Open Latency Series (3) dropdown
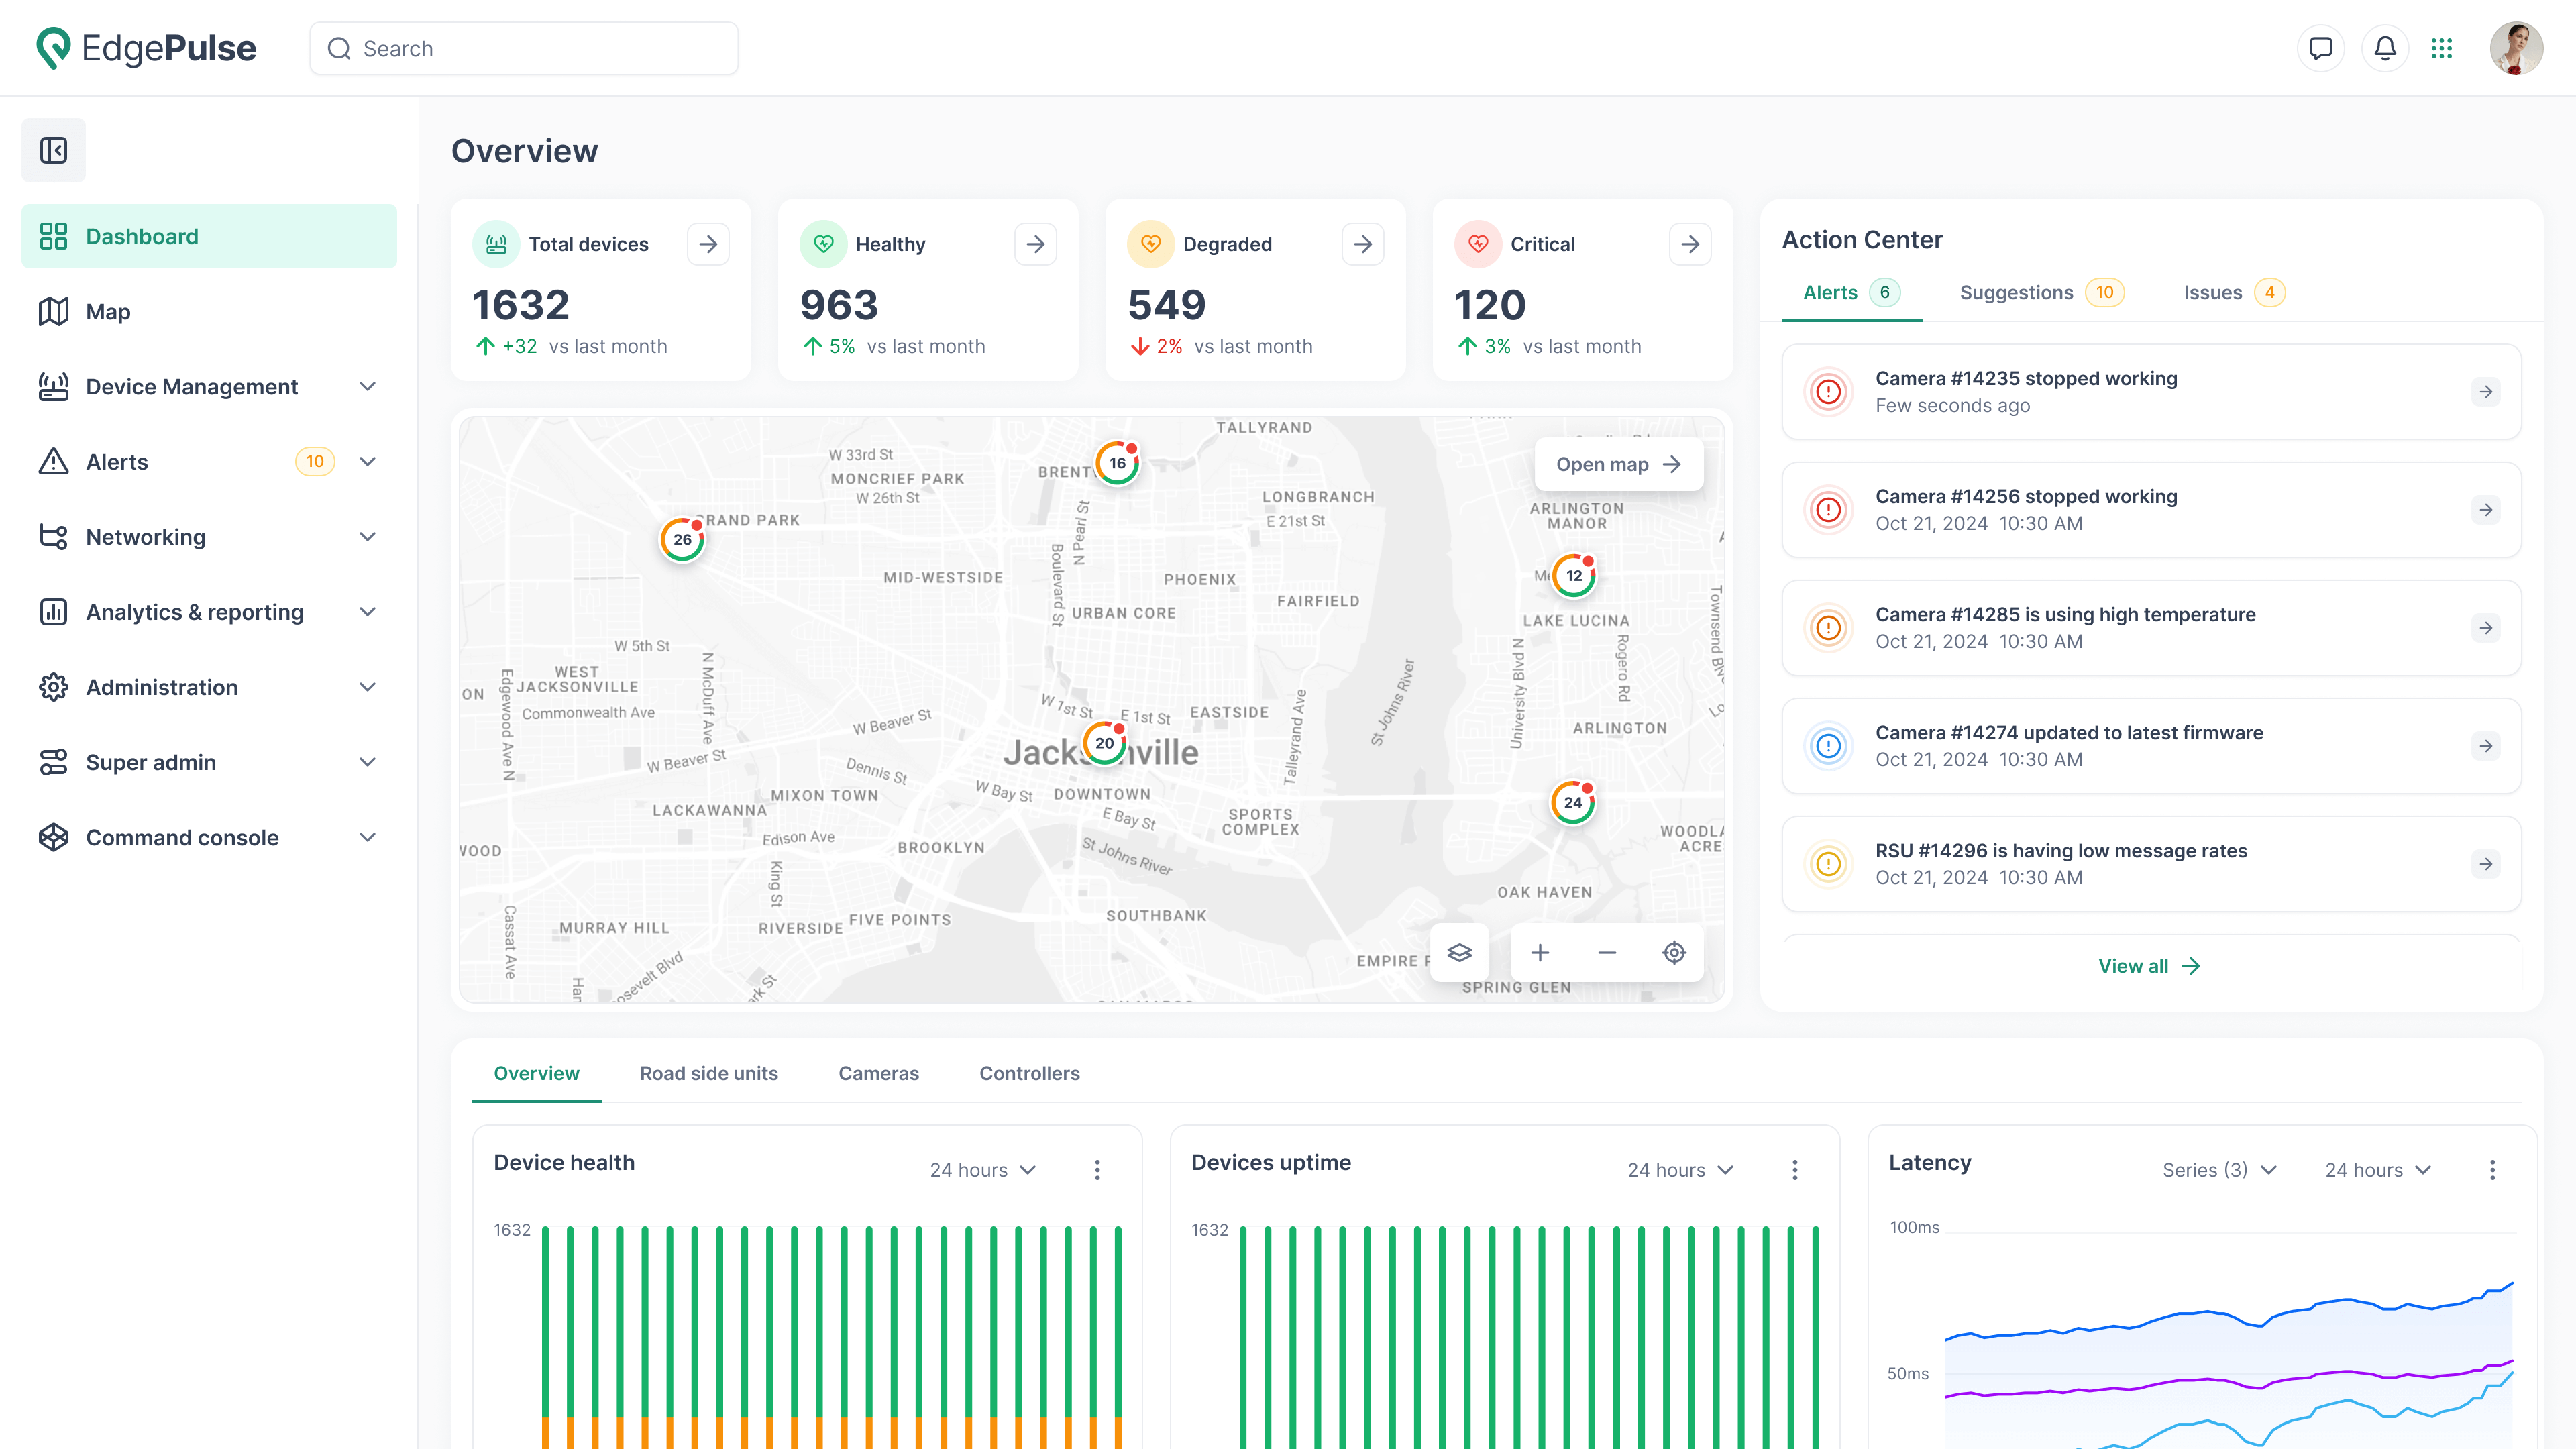 click(2219, 1170)
